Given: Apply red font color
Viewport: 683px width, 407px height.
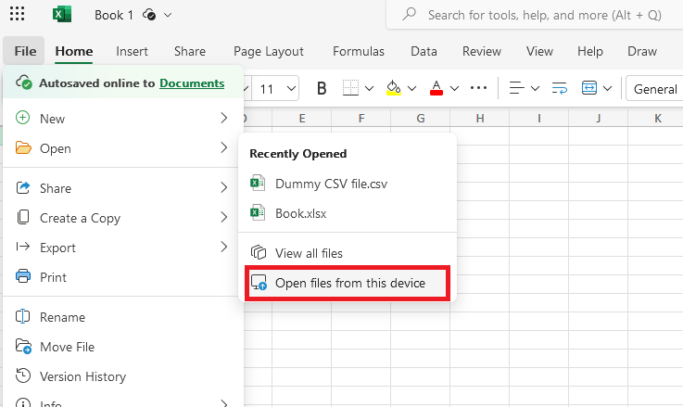Looking at the screenshot, I should click(436, 88).
